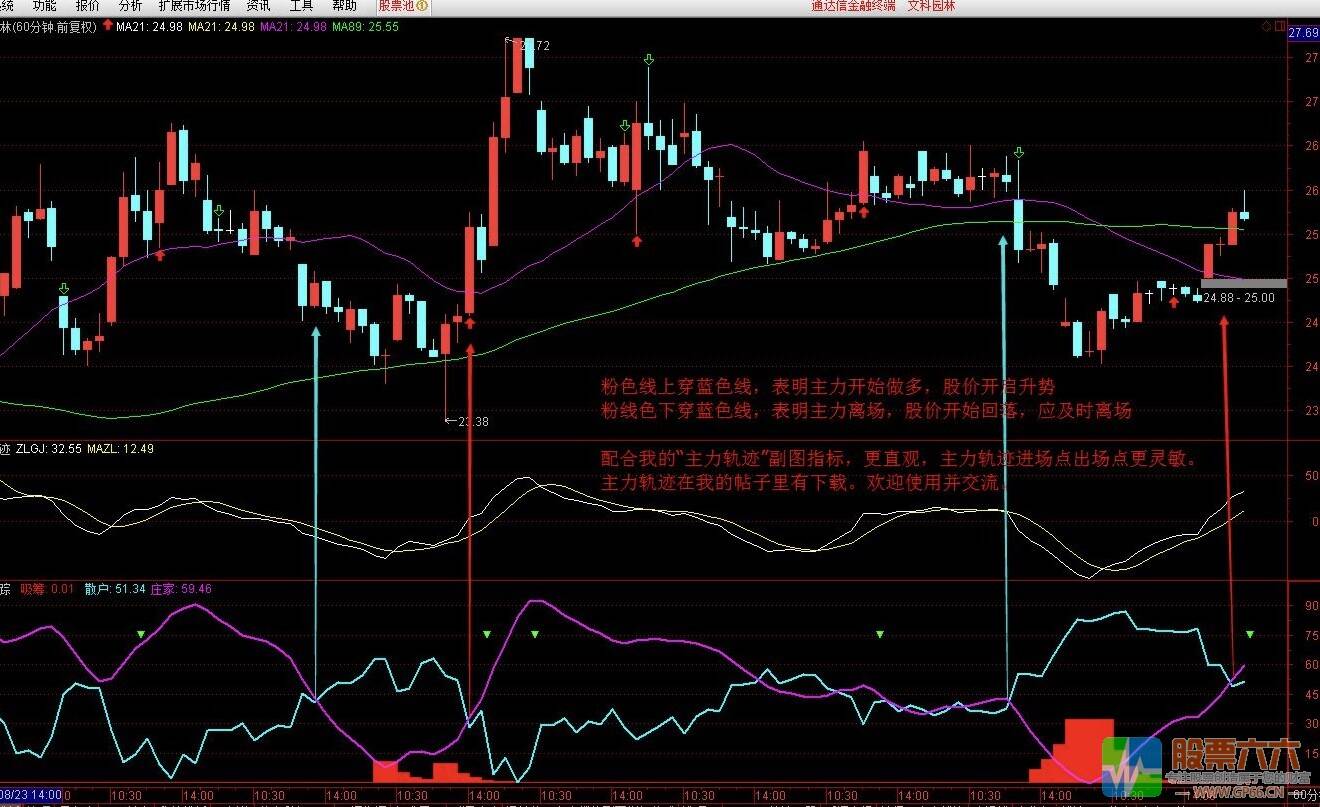
Task: Click the 08/23 14:00 timestamp on the time axis
Action: 30,794
